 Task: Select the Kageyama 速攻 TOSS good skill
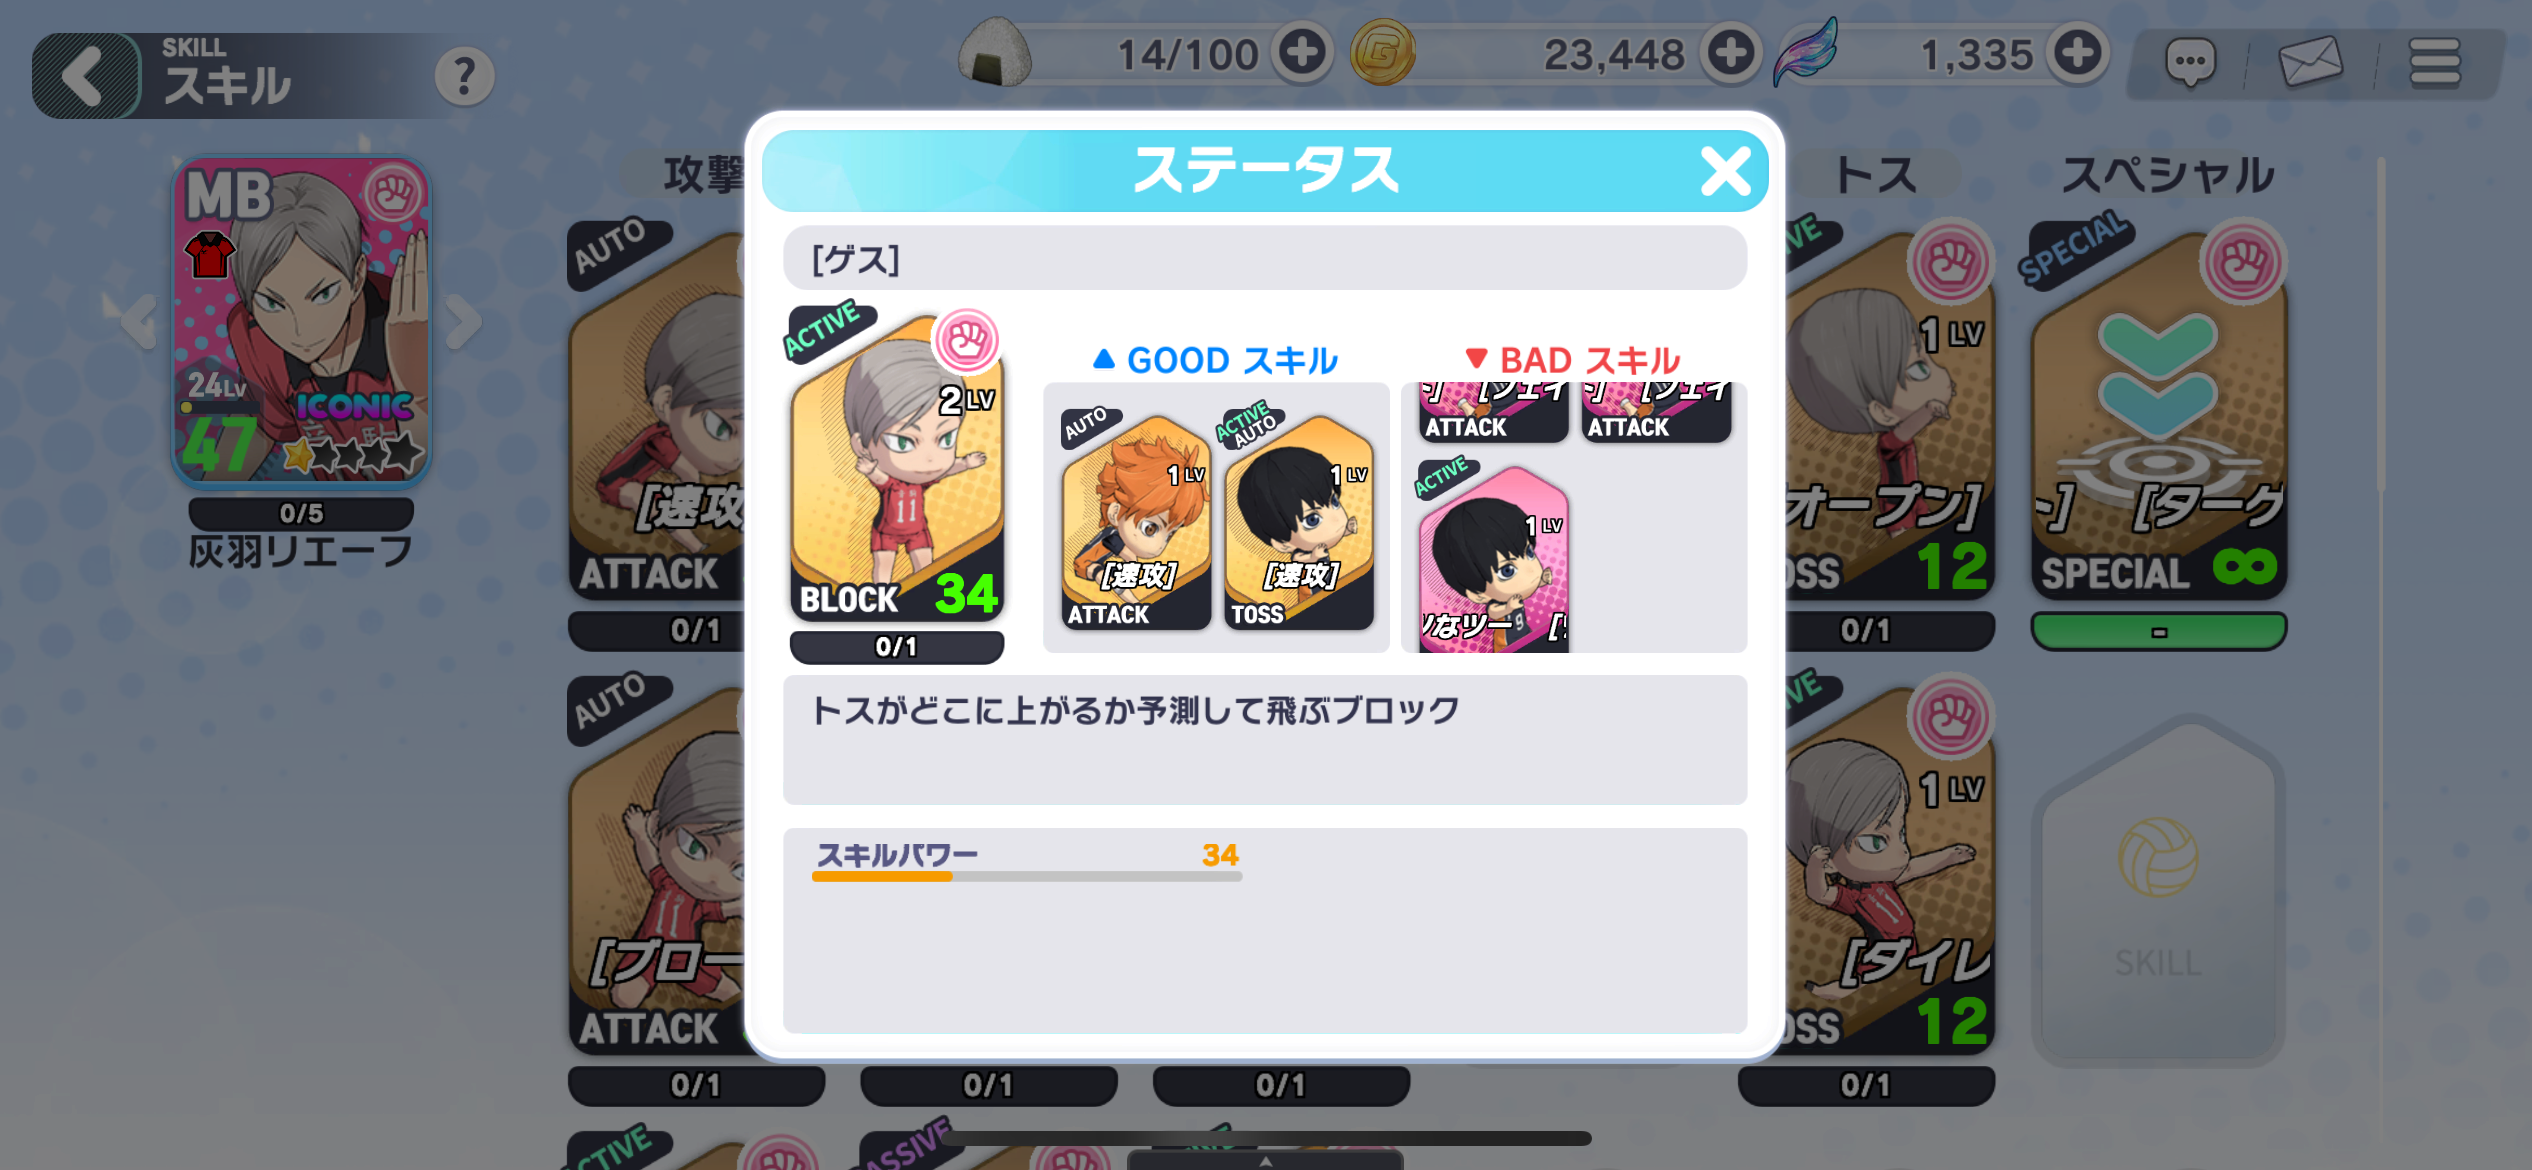click(1298, 520)
